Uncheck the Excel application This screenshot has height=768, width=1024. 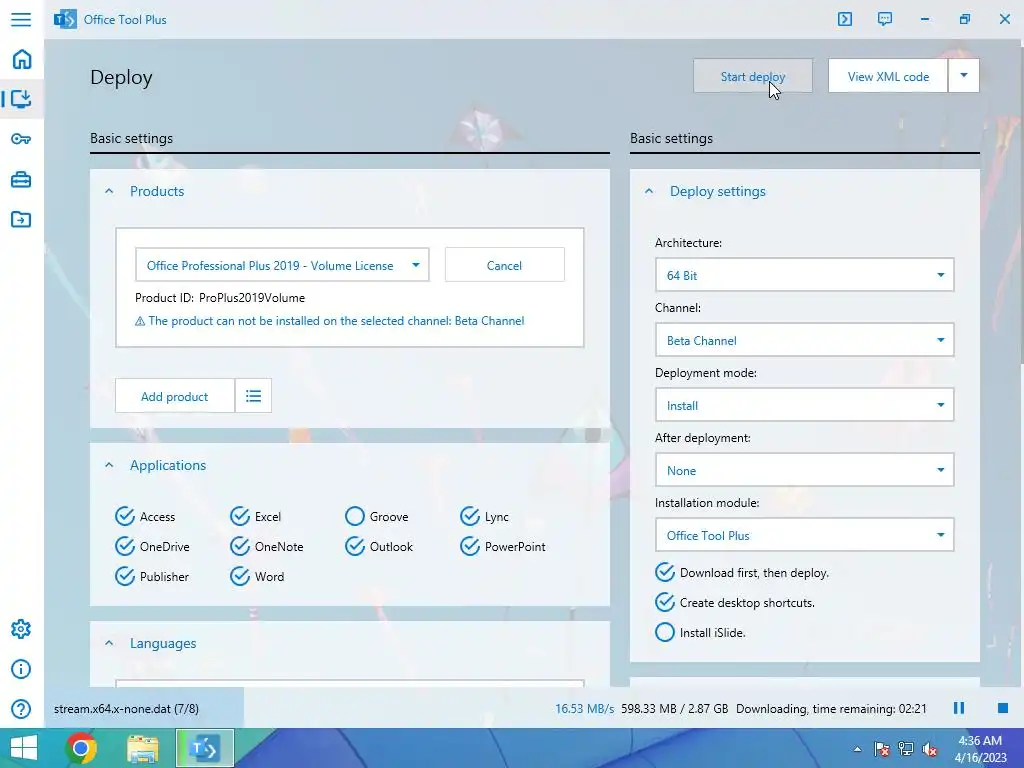(x=255, y=517)
